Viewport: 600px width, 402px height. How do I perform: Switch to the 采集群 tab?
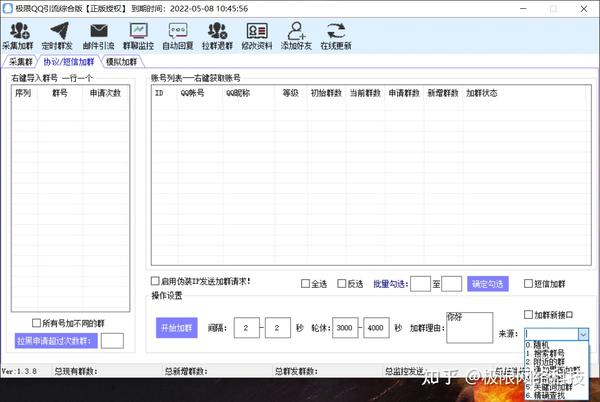click(20, 62)
